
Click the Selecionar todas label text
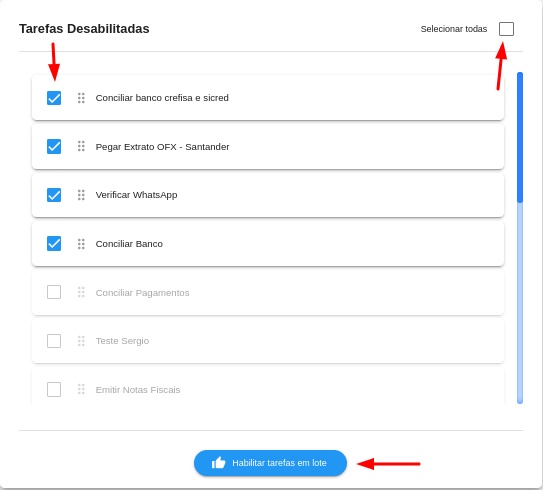(454, 29)
